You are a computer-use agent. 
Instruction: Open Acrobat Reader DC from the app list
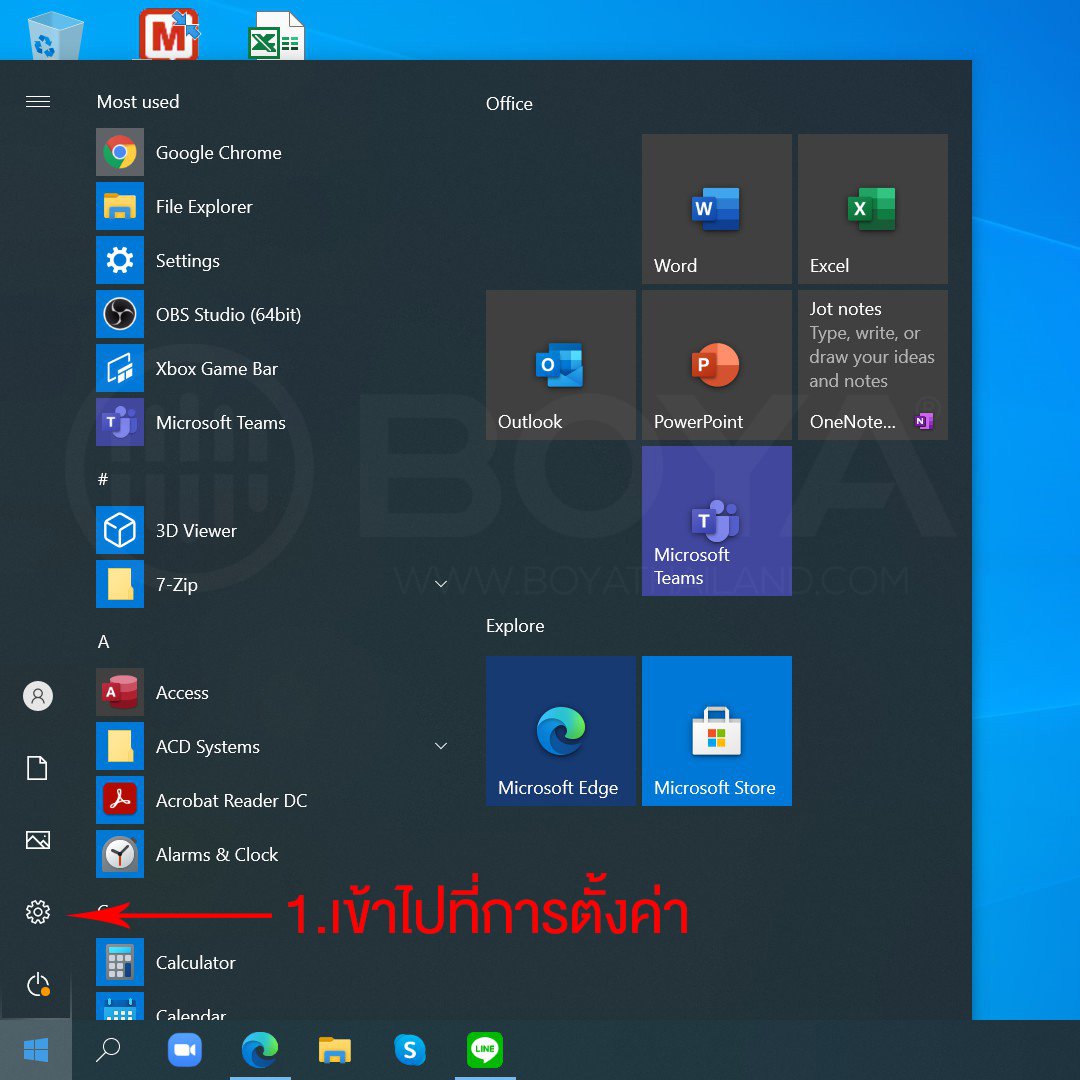[230, 801]
